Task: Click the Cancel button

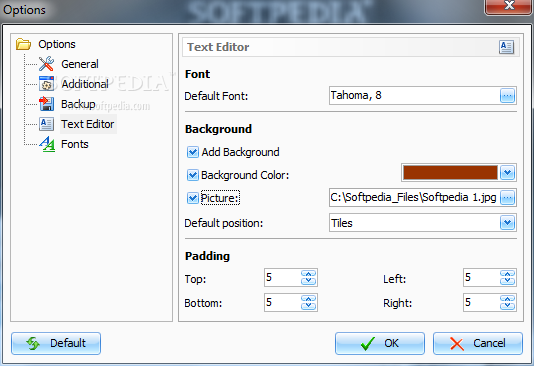Action: tap(477, 344)
